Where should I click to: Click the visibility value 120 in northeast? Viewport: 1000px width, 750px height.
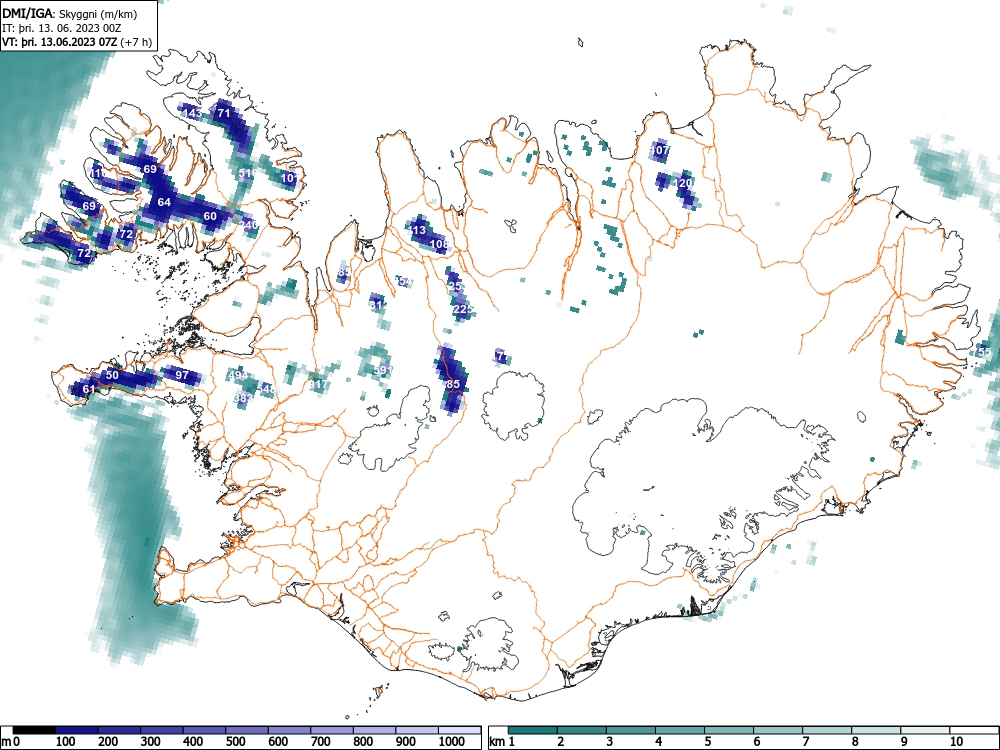683,183
